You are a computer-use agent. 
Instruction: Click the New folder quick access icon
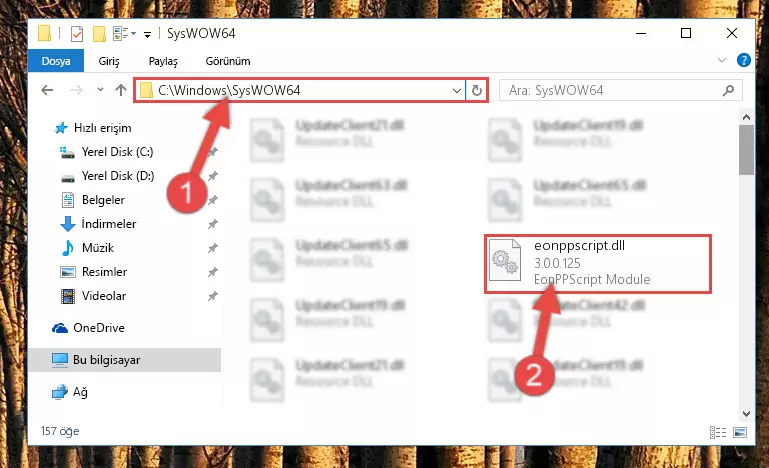tap(99, 33)
